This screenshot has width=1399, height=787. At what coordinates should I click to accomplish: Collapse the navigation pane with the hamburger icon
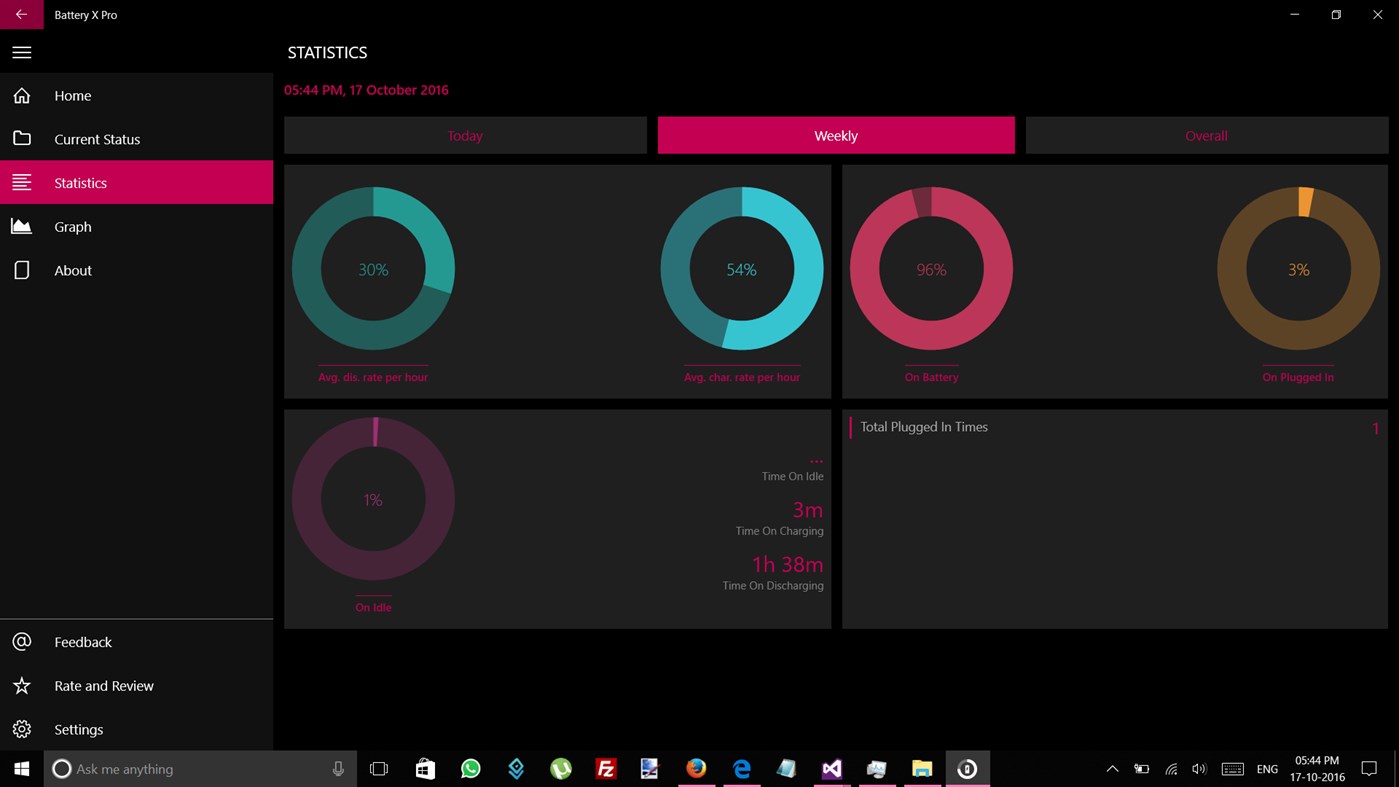[x=22, y=52]
